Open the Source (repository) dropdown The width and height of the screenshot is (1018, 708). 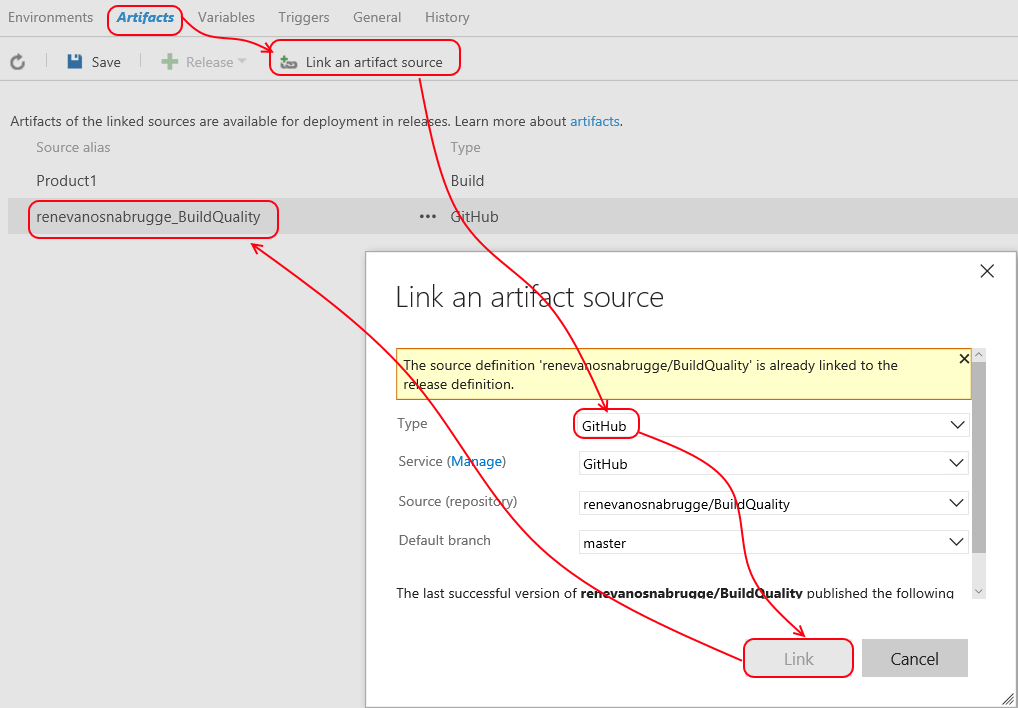point(955,503)
